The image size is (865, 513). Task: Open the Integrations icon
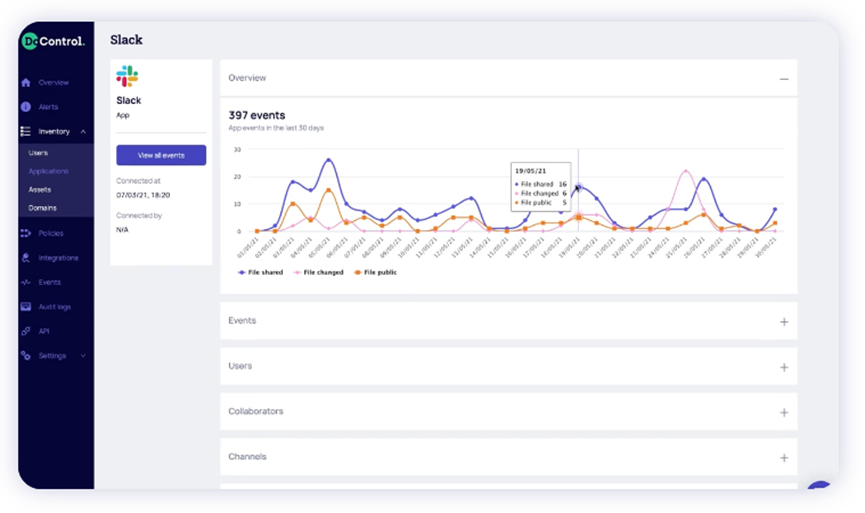point(26,258)
